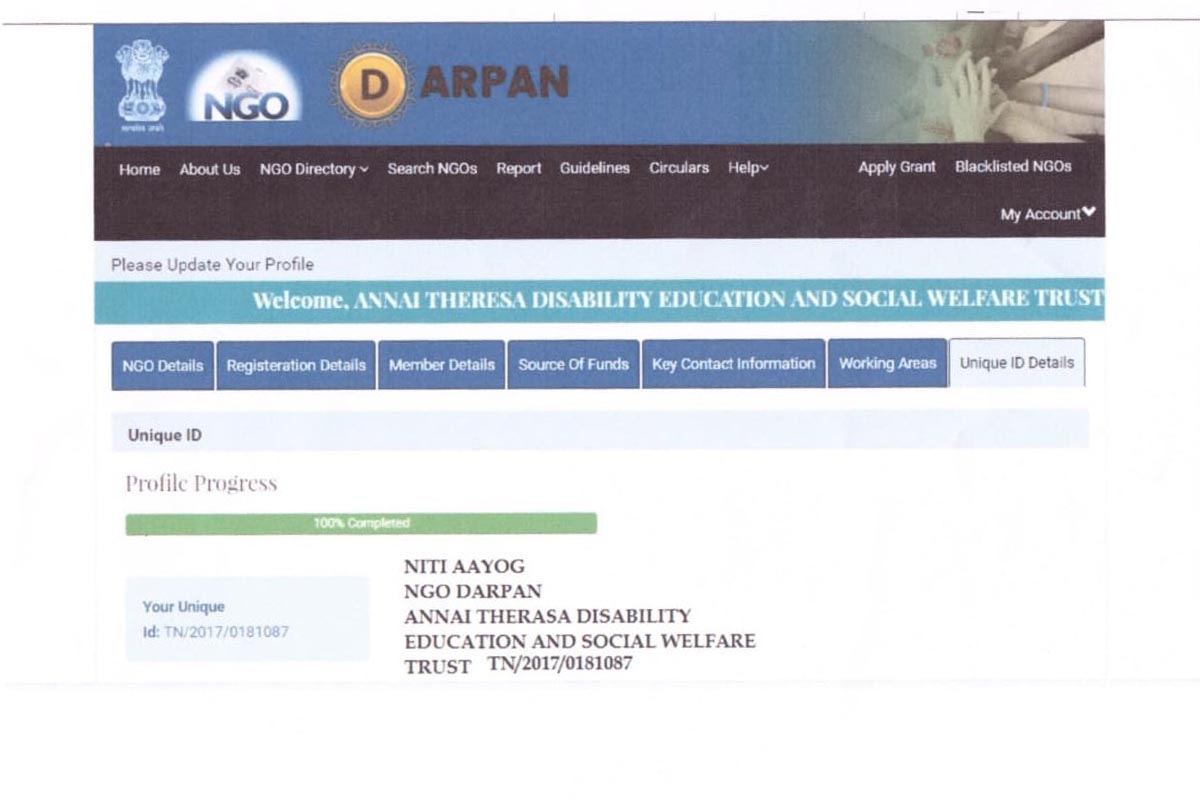This screenshot has width=1200, height=800.
Task: Click the 100% Completed progress bar
Action: [x=361, y=523]
